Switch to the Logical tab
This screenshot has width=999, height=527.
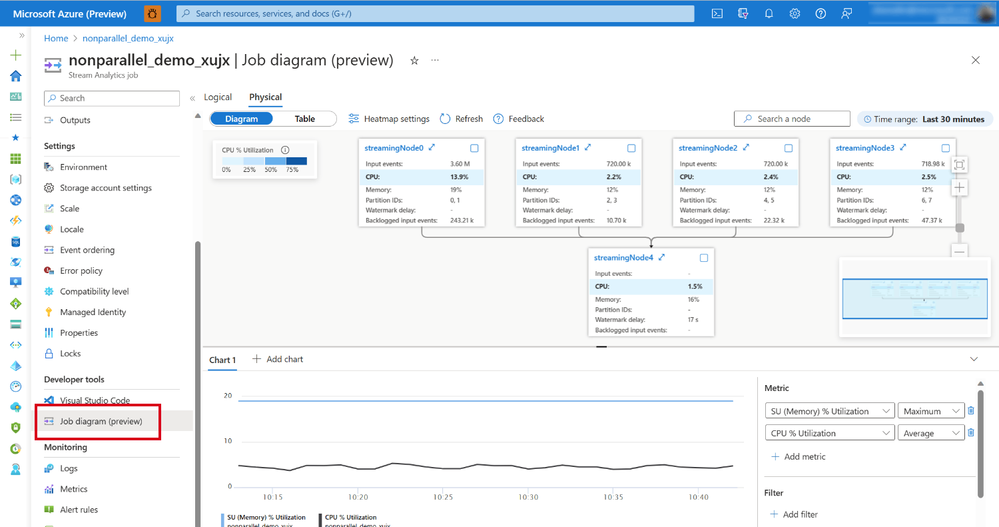click(x=218, y=97)
